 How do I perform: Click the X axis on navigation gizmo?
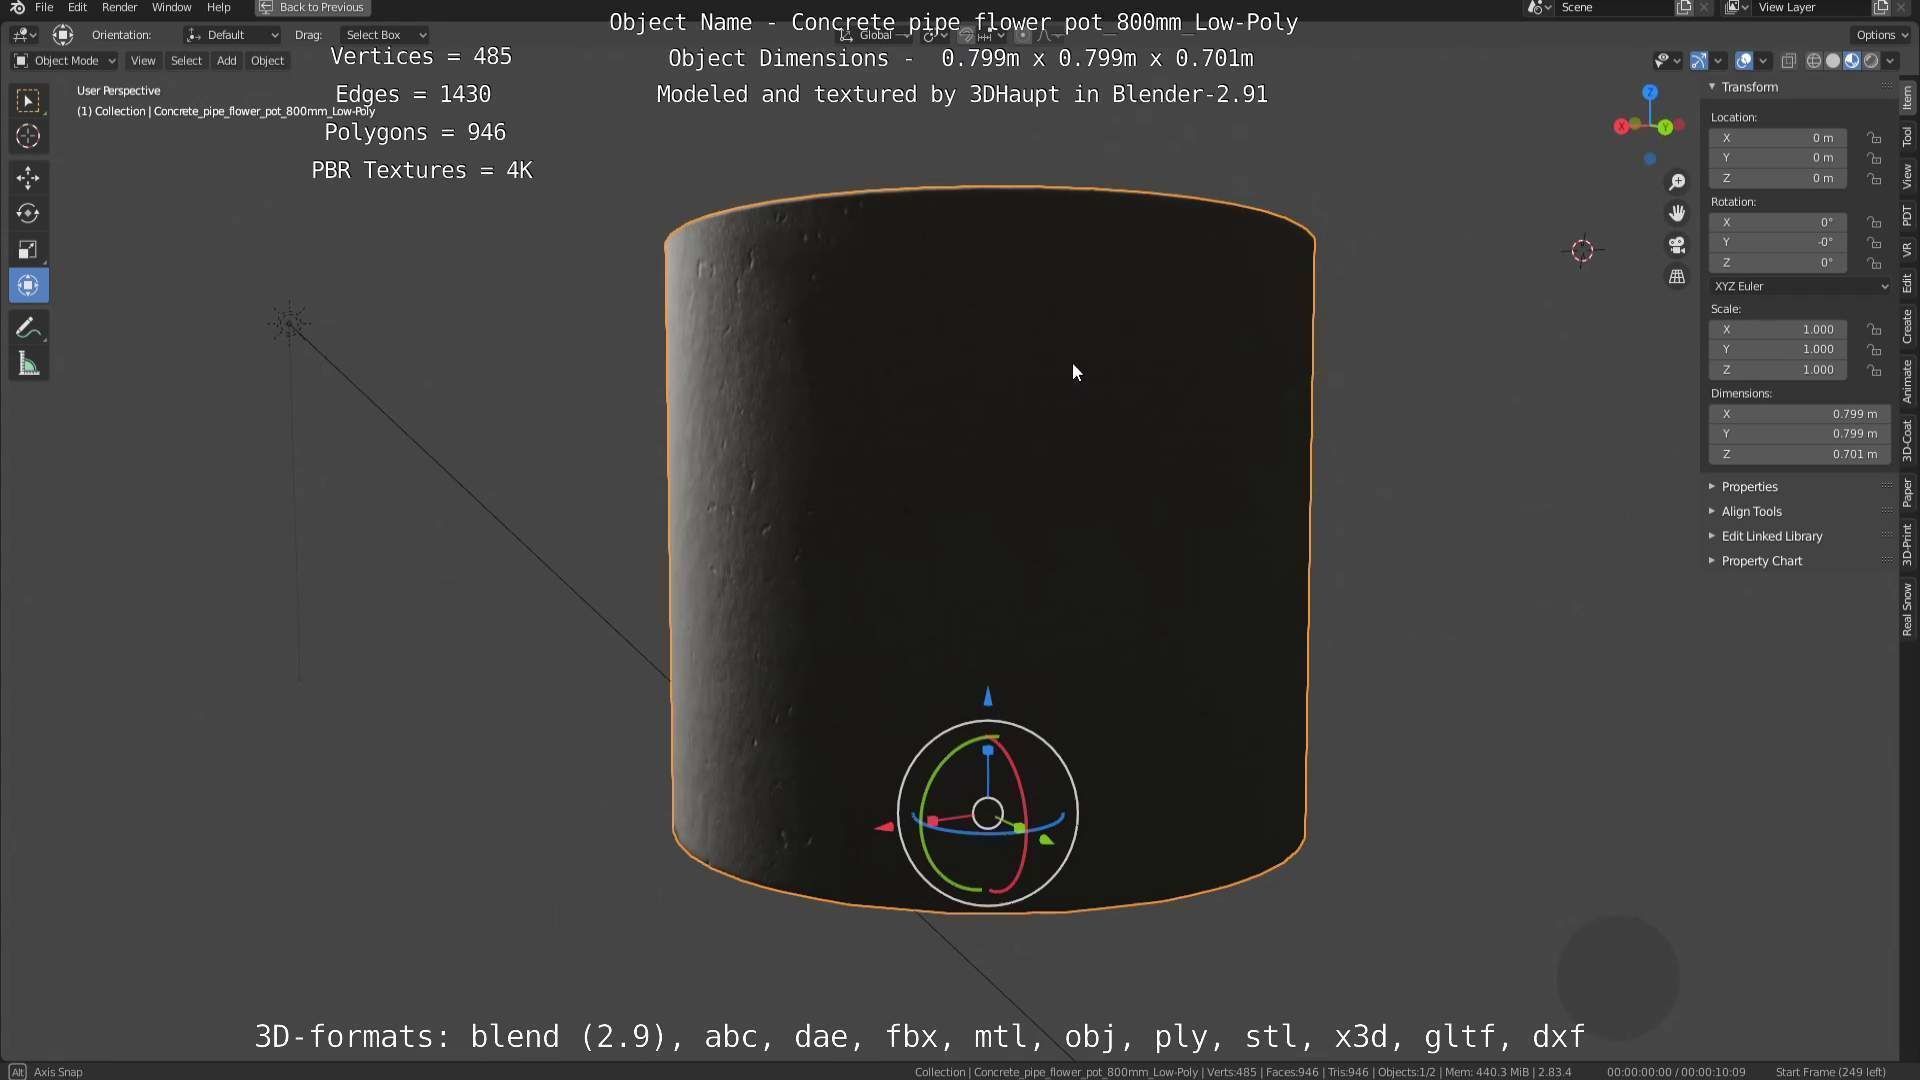1621,126
